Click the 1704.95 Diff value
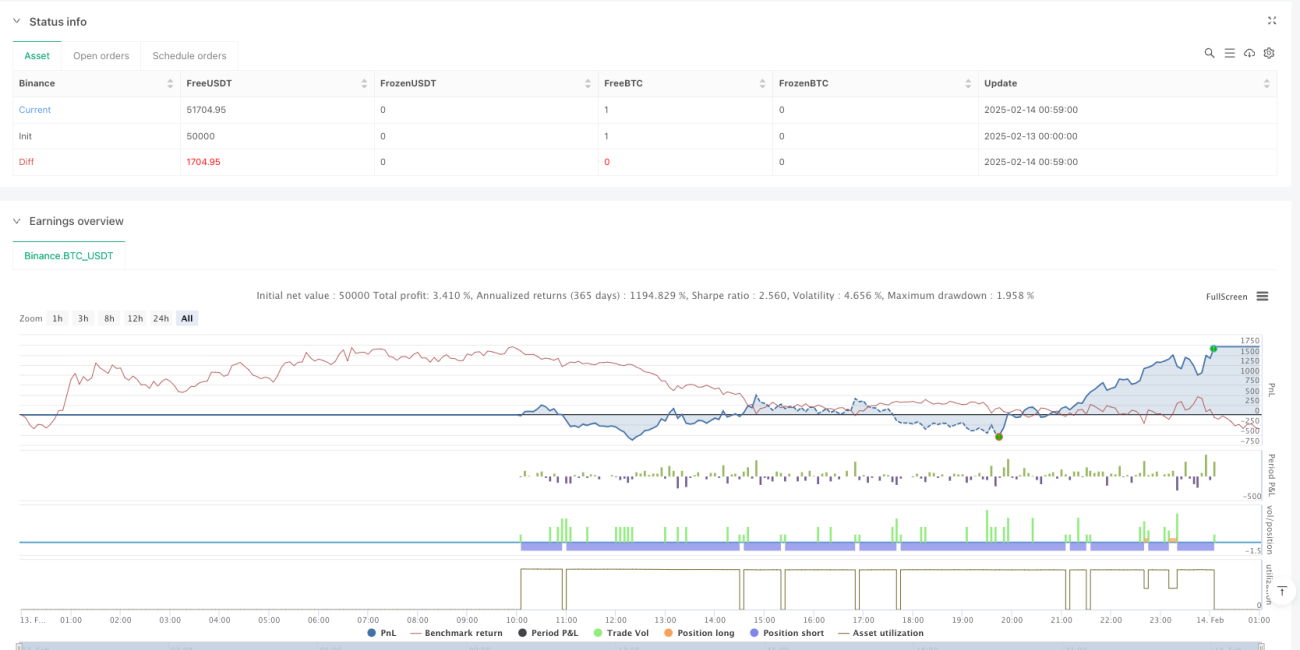The image size is (1300, 650). 203,162
